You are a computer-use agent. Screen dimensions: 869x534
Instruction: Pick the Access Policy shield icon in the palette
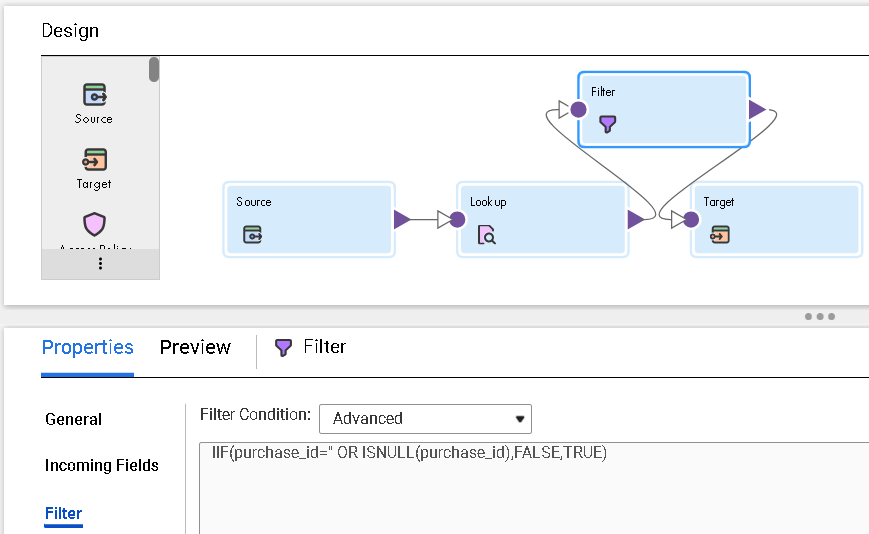[x=94, y=224]
